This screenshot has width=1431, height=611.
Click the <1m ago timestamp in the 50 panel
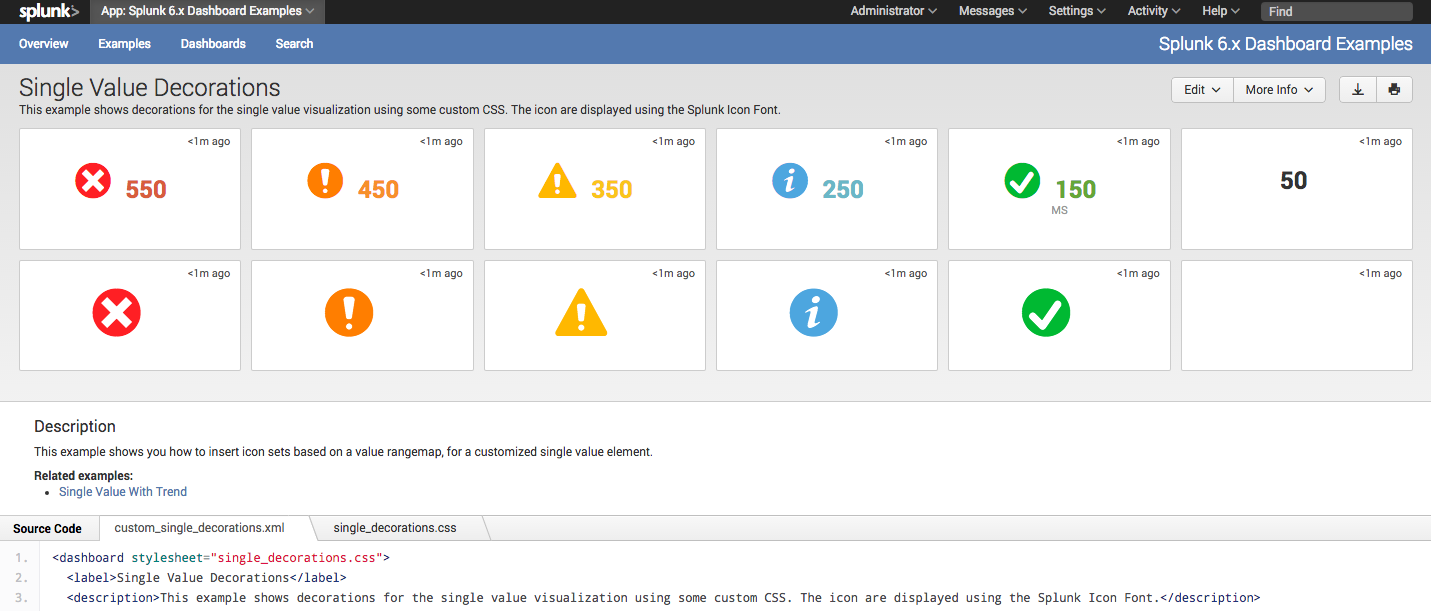click(x=1380, y=141)
